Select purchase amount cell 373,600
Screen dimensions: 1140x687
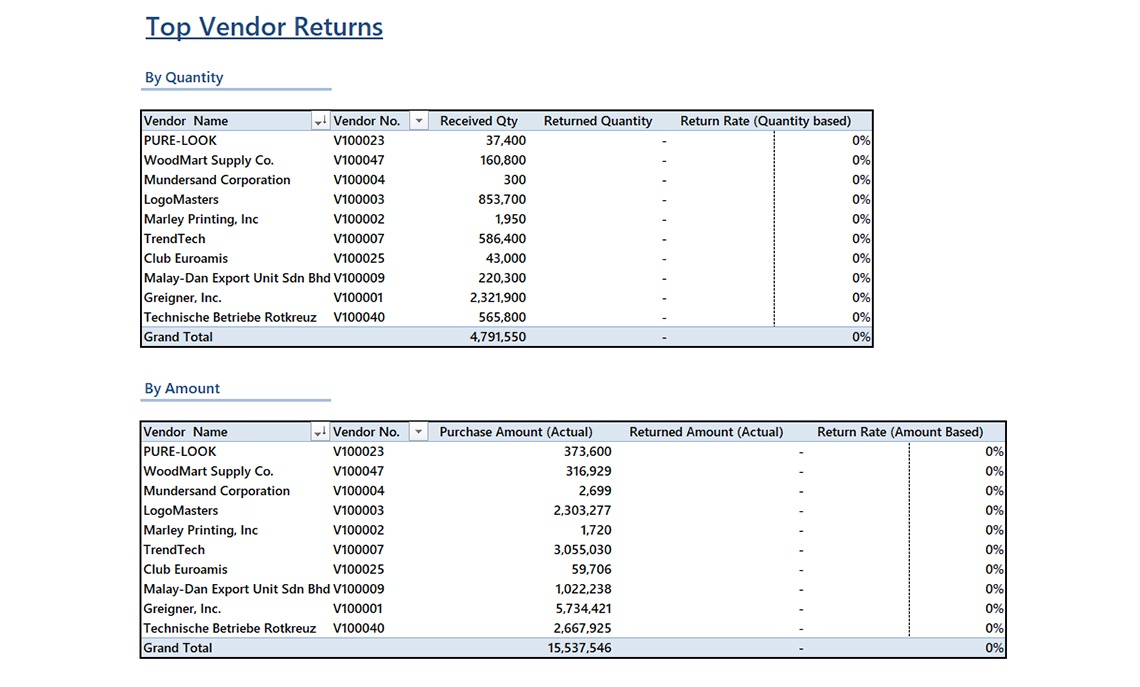(587, 452)
